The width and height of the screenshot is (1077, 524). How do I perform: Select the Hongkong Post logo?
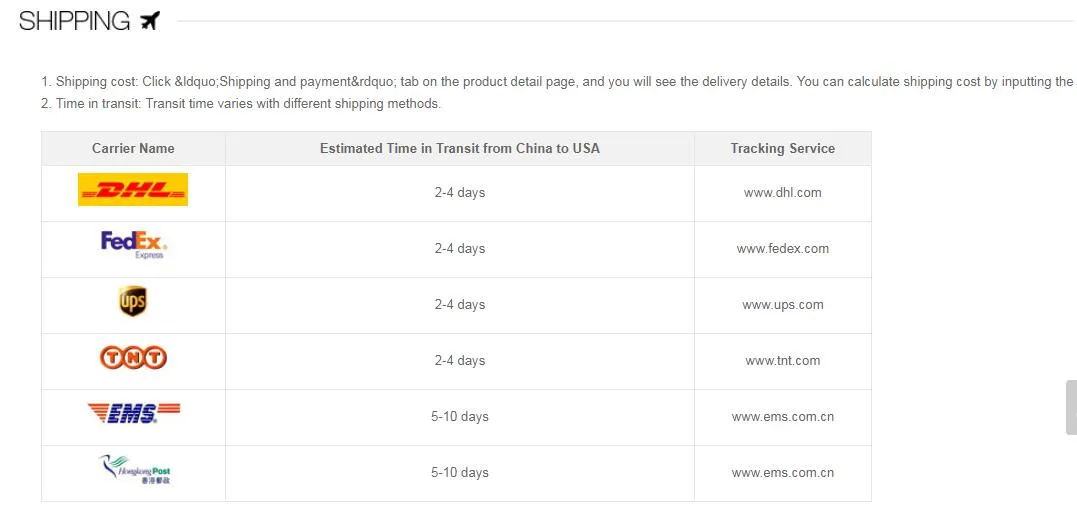pos(134,470)
